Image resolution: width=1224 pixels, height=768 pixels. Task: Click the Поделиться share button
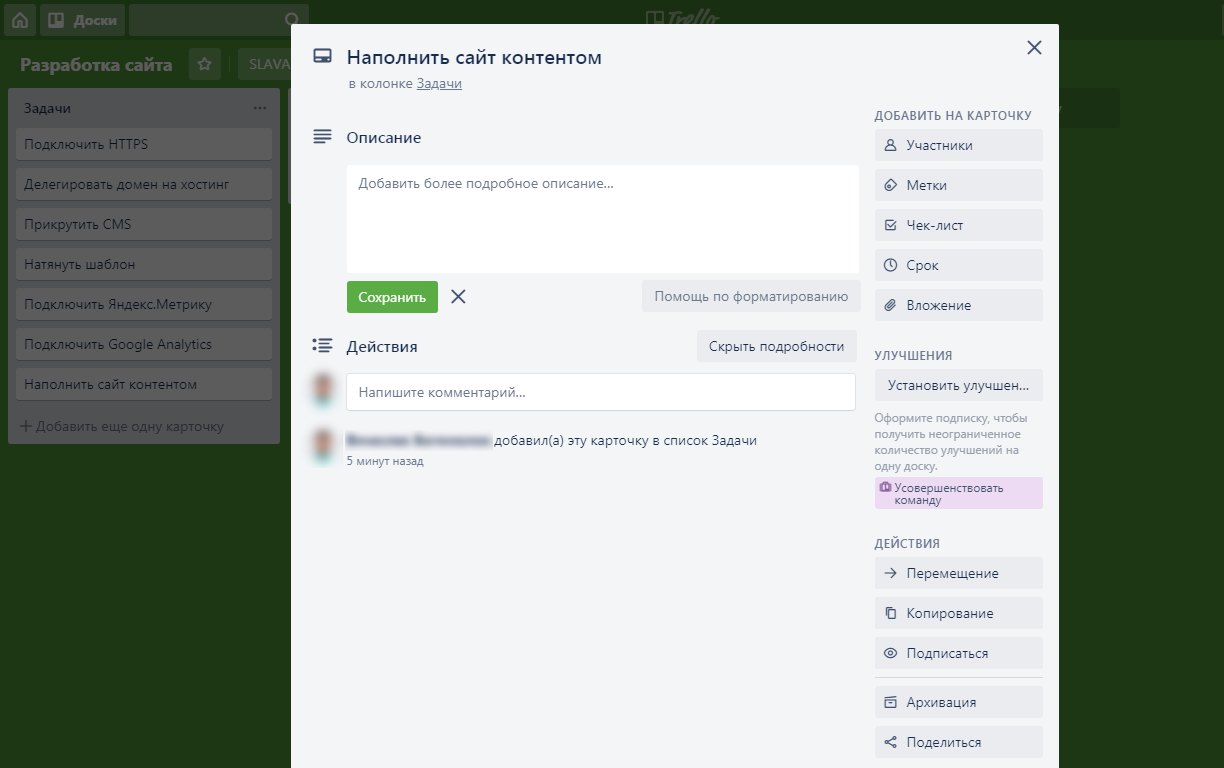point(958,742)
